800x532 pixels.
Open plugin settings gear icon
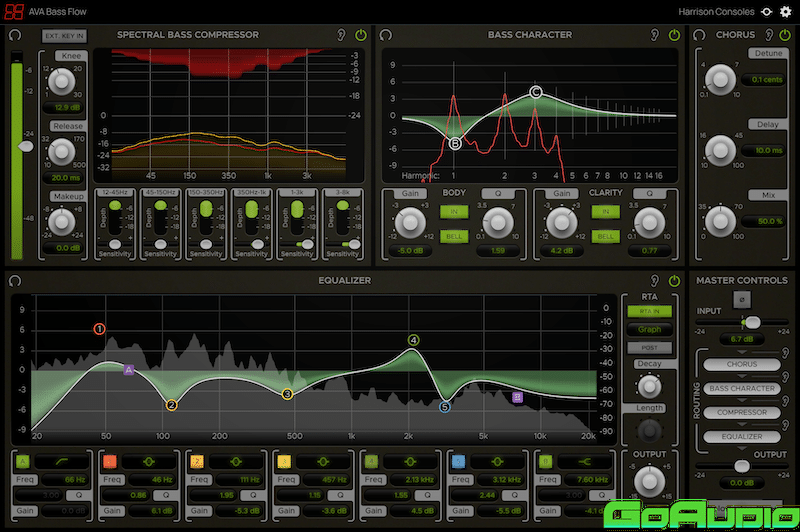tap(786, 12)
